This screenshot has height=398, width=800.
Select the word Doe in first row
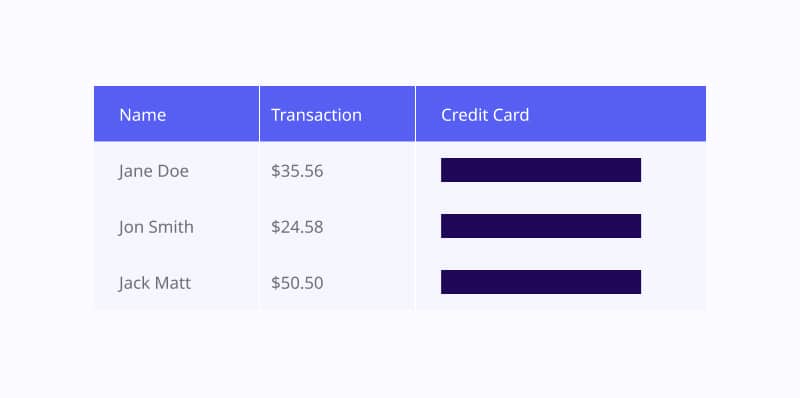click(x=173, y=171)
